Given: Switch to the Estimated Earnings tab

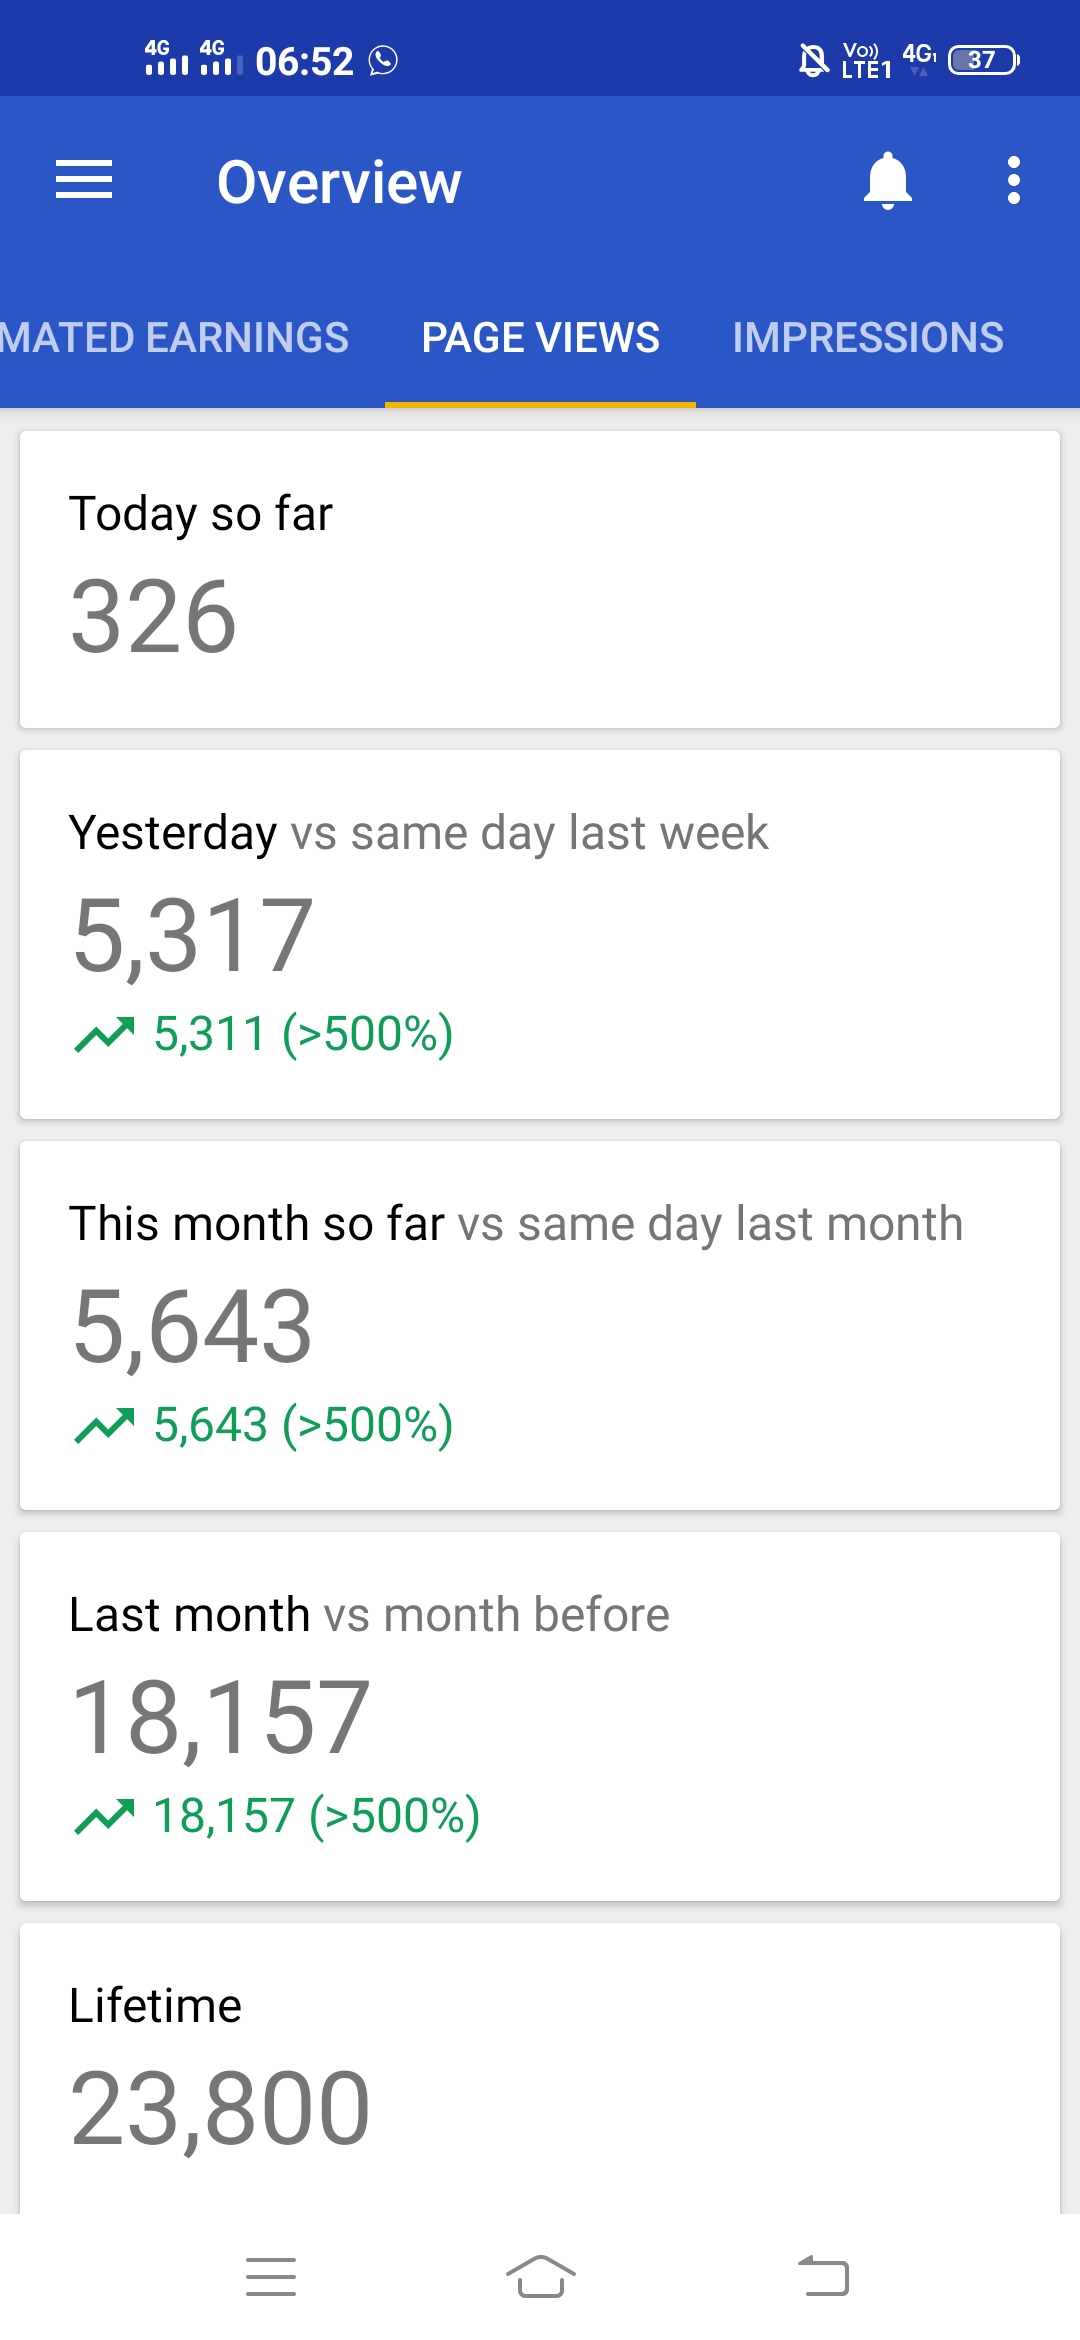Looking at the screenshot, I should (x=175, y=338).
